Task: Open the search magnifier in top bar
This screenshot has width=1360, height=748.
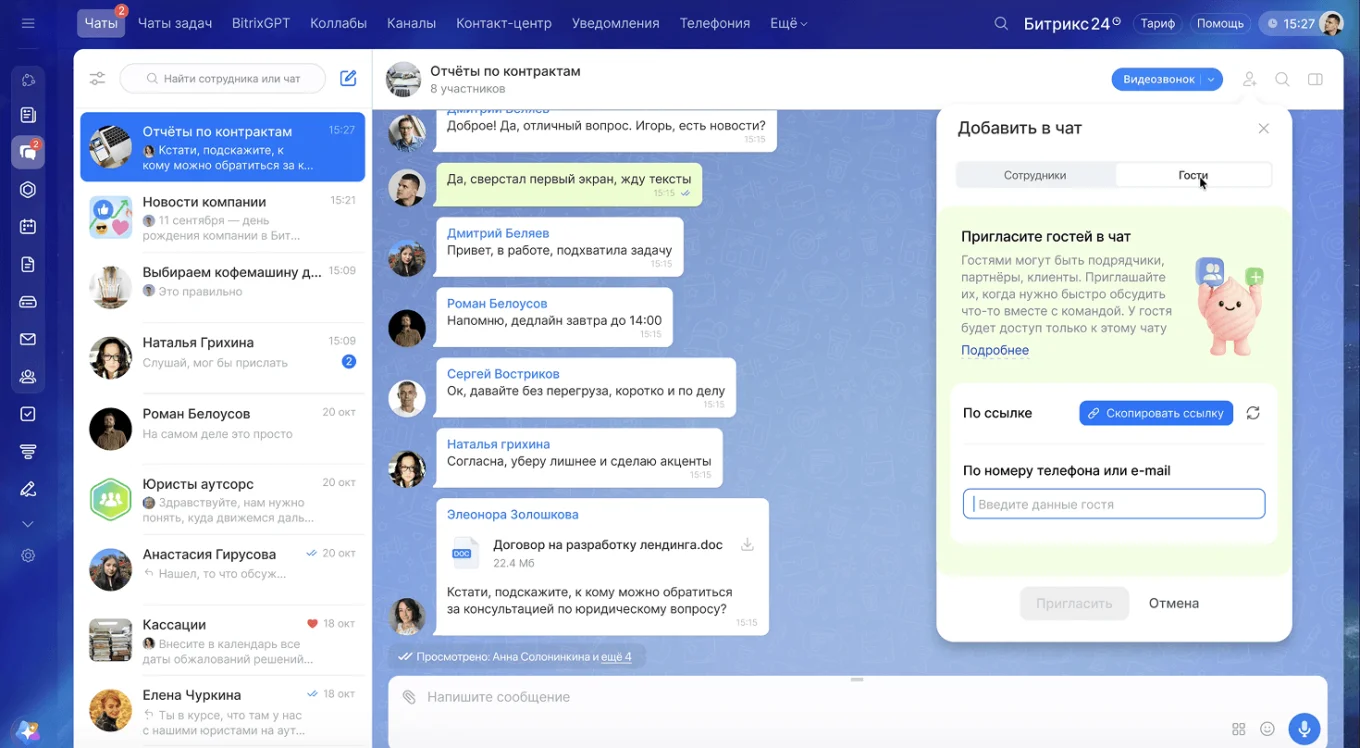Action: tap(1001, 24)
